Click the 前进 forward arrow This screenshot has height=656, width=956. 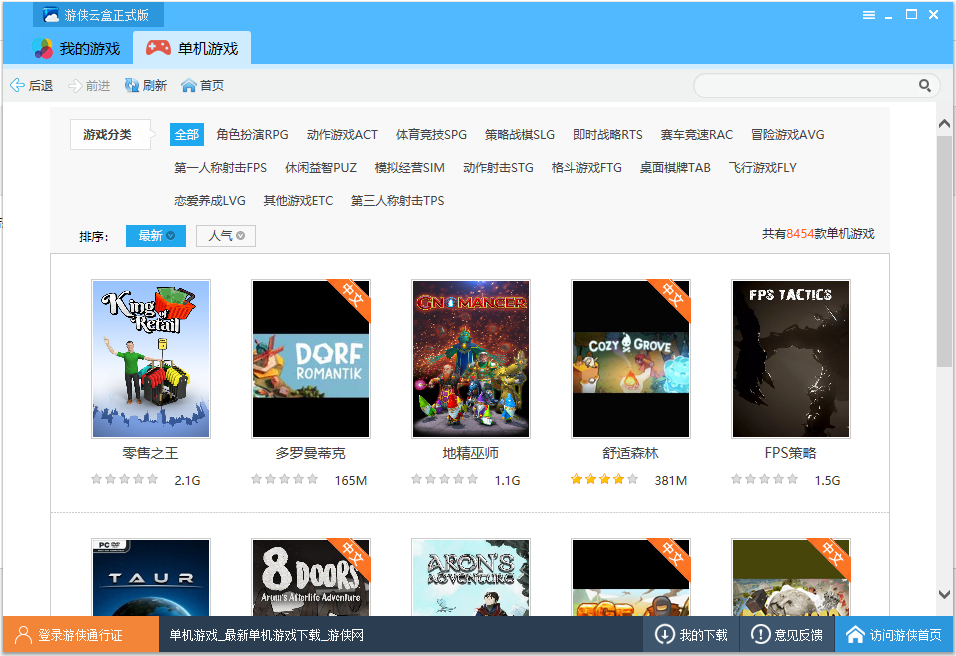[x=89, y=85]
